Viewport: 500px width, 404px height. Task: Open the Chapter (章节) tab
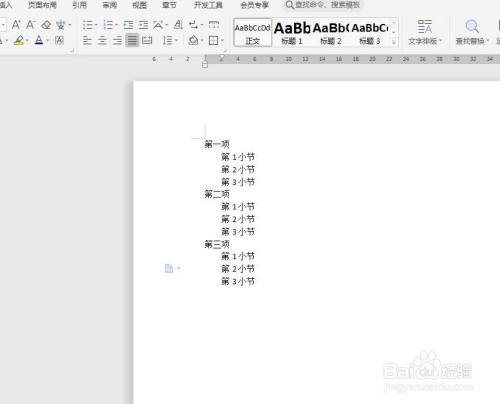tap(169, 5)
